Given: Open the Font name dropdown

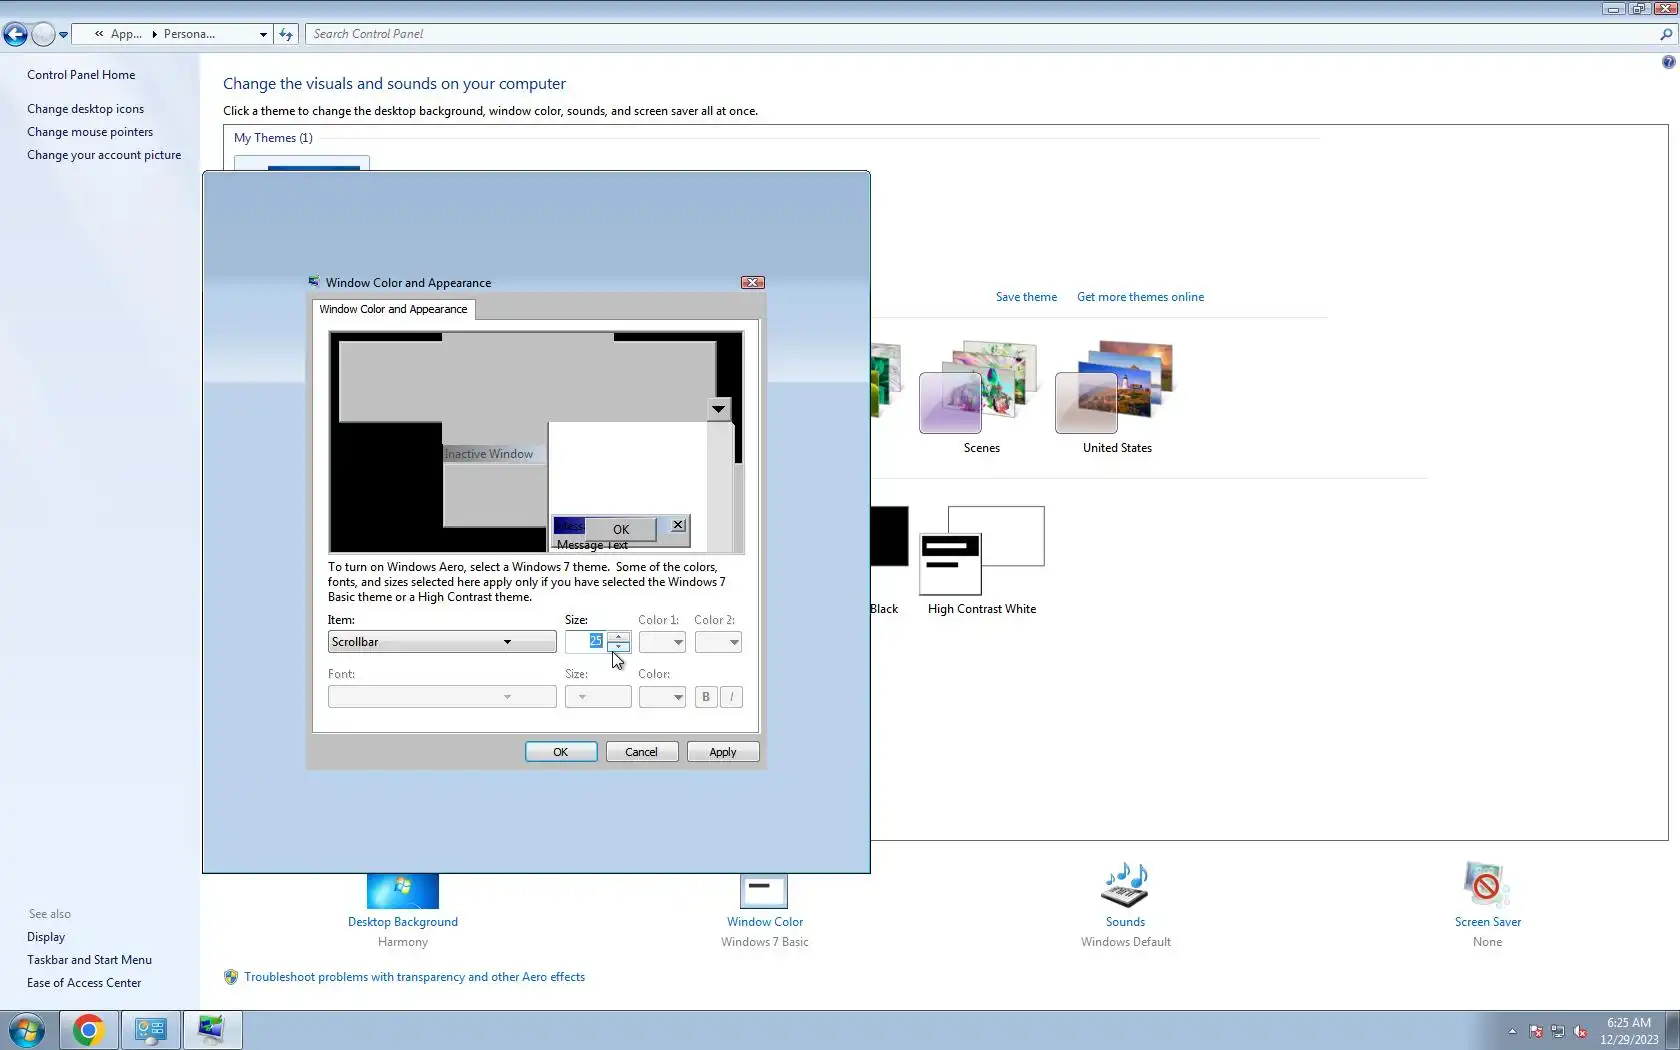Looking at the screenshot, I should click(x=442, y=697).
